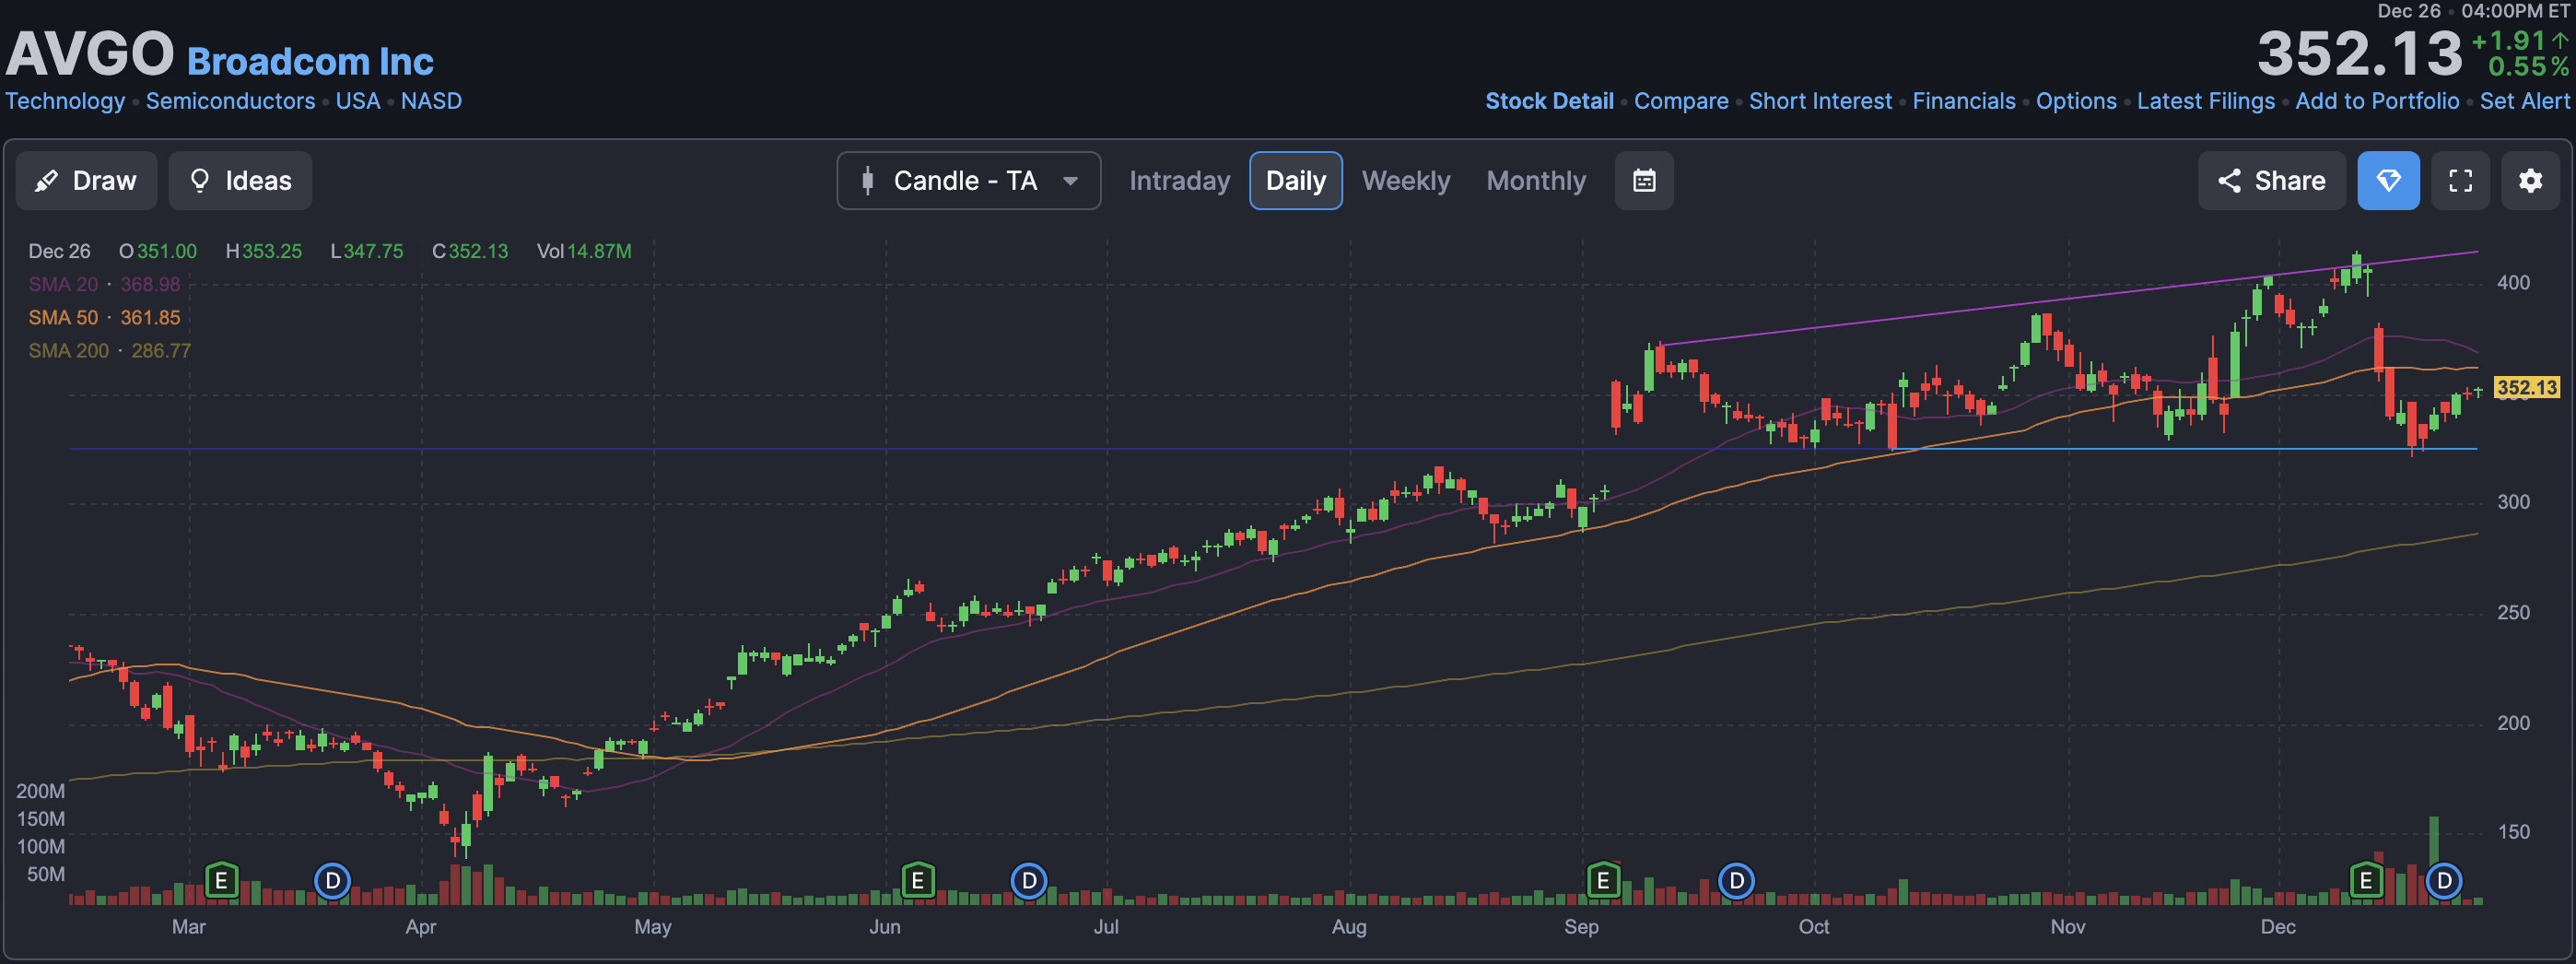Click the SMA 200 indicator label
Viewport: 2576px width, 964px height.
click(x=68, y=350)
